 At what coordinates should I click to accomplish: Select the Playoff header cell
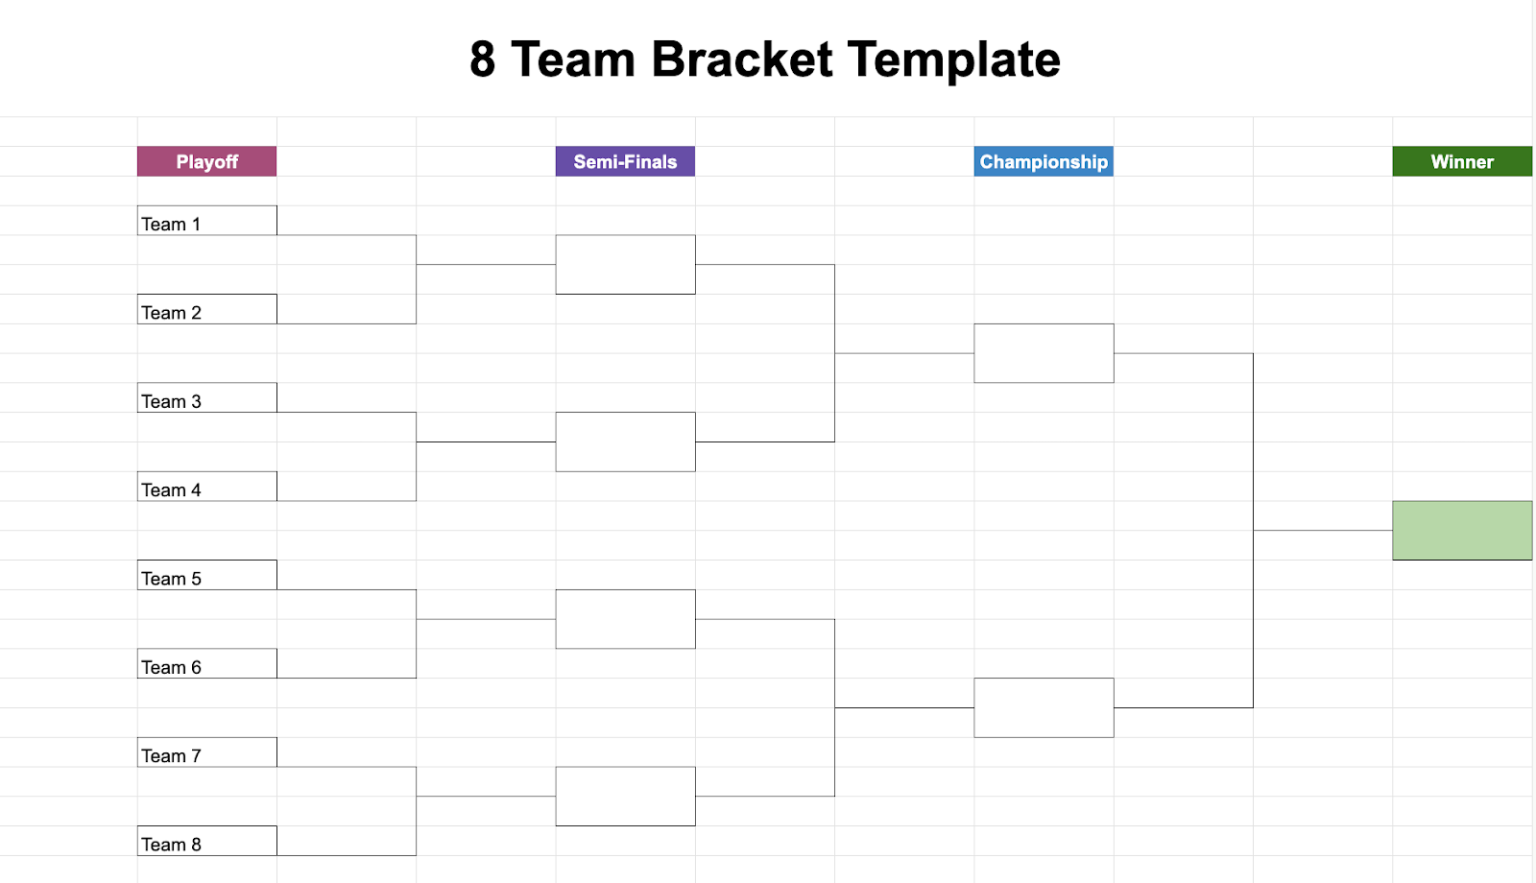coord(207,162)
